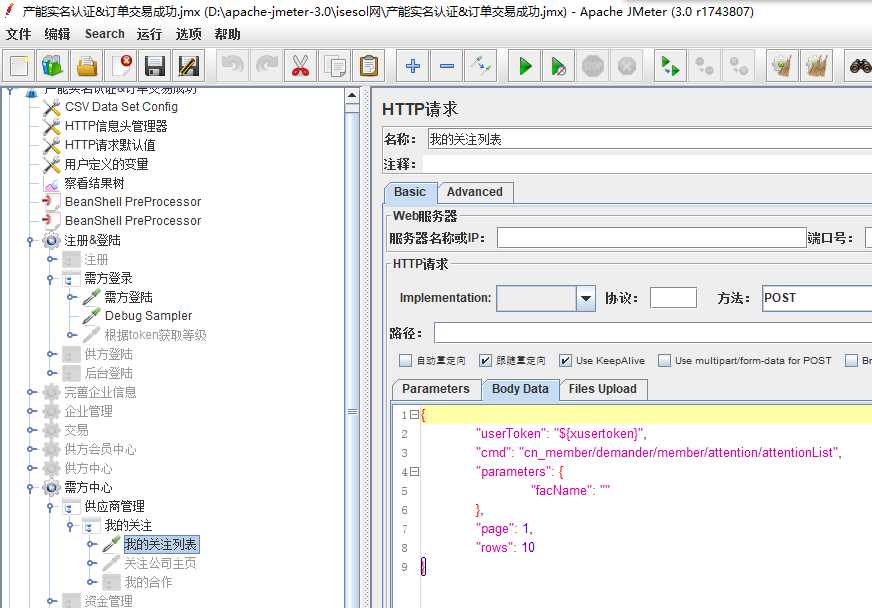Select 察看结果树 listener node

point(94,183)
